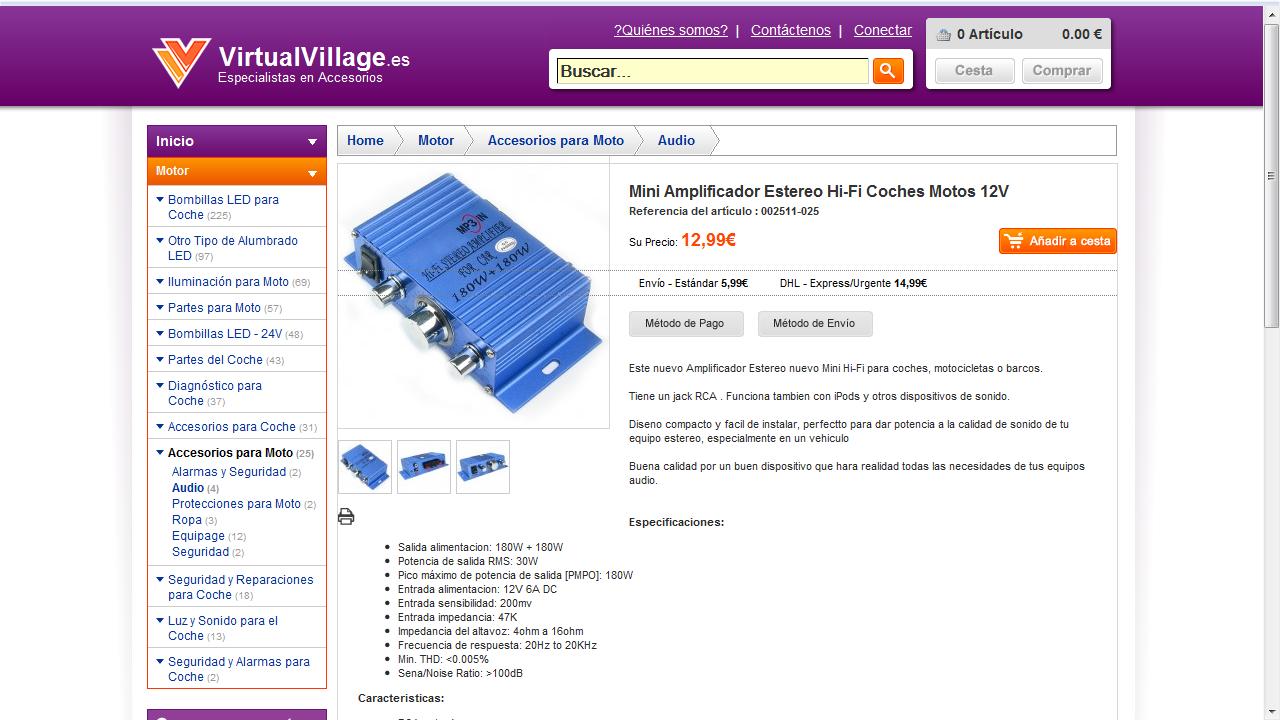This screenshot has width=1280, height=720.
Task: Click the VirtualVillage logo icon
Action: click(181, 62)
